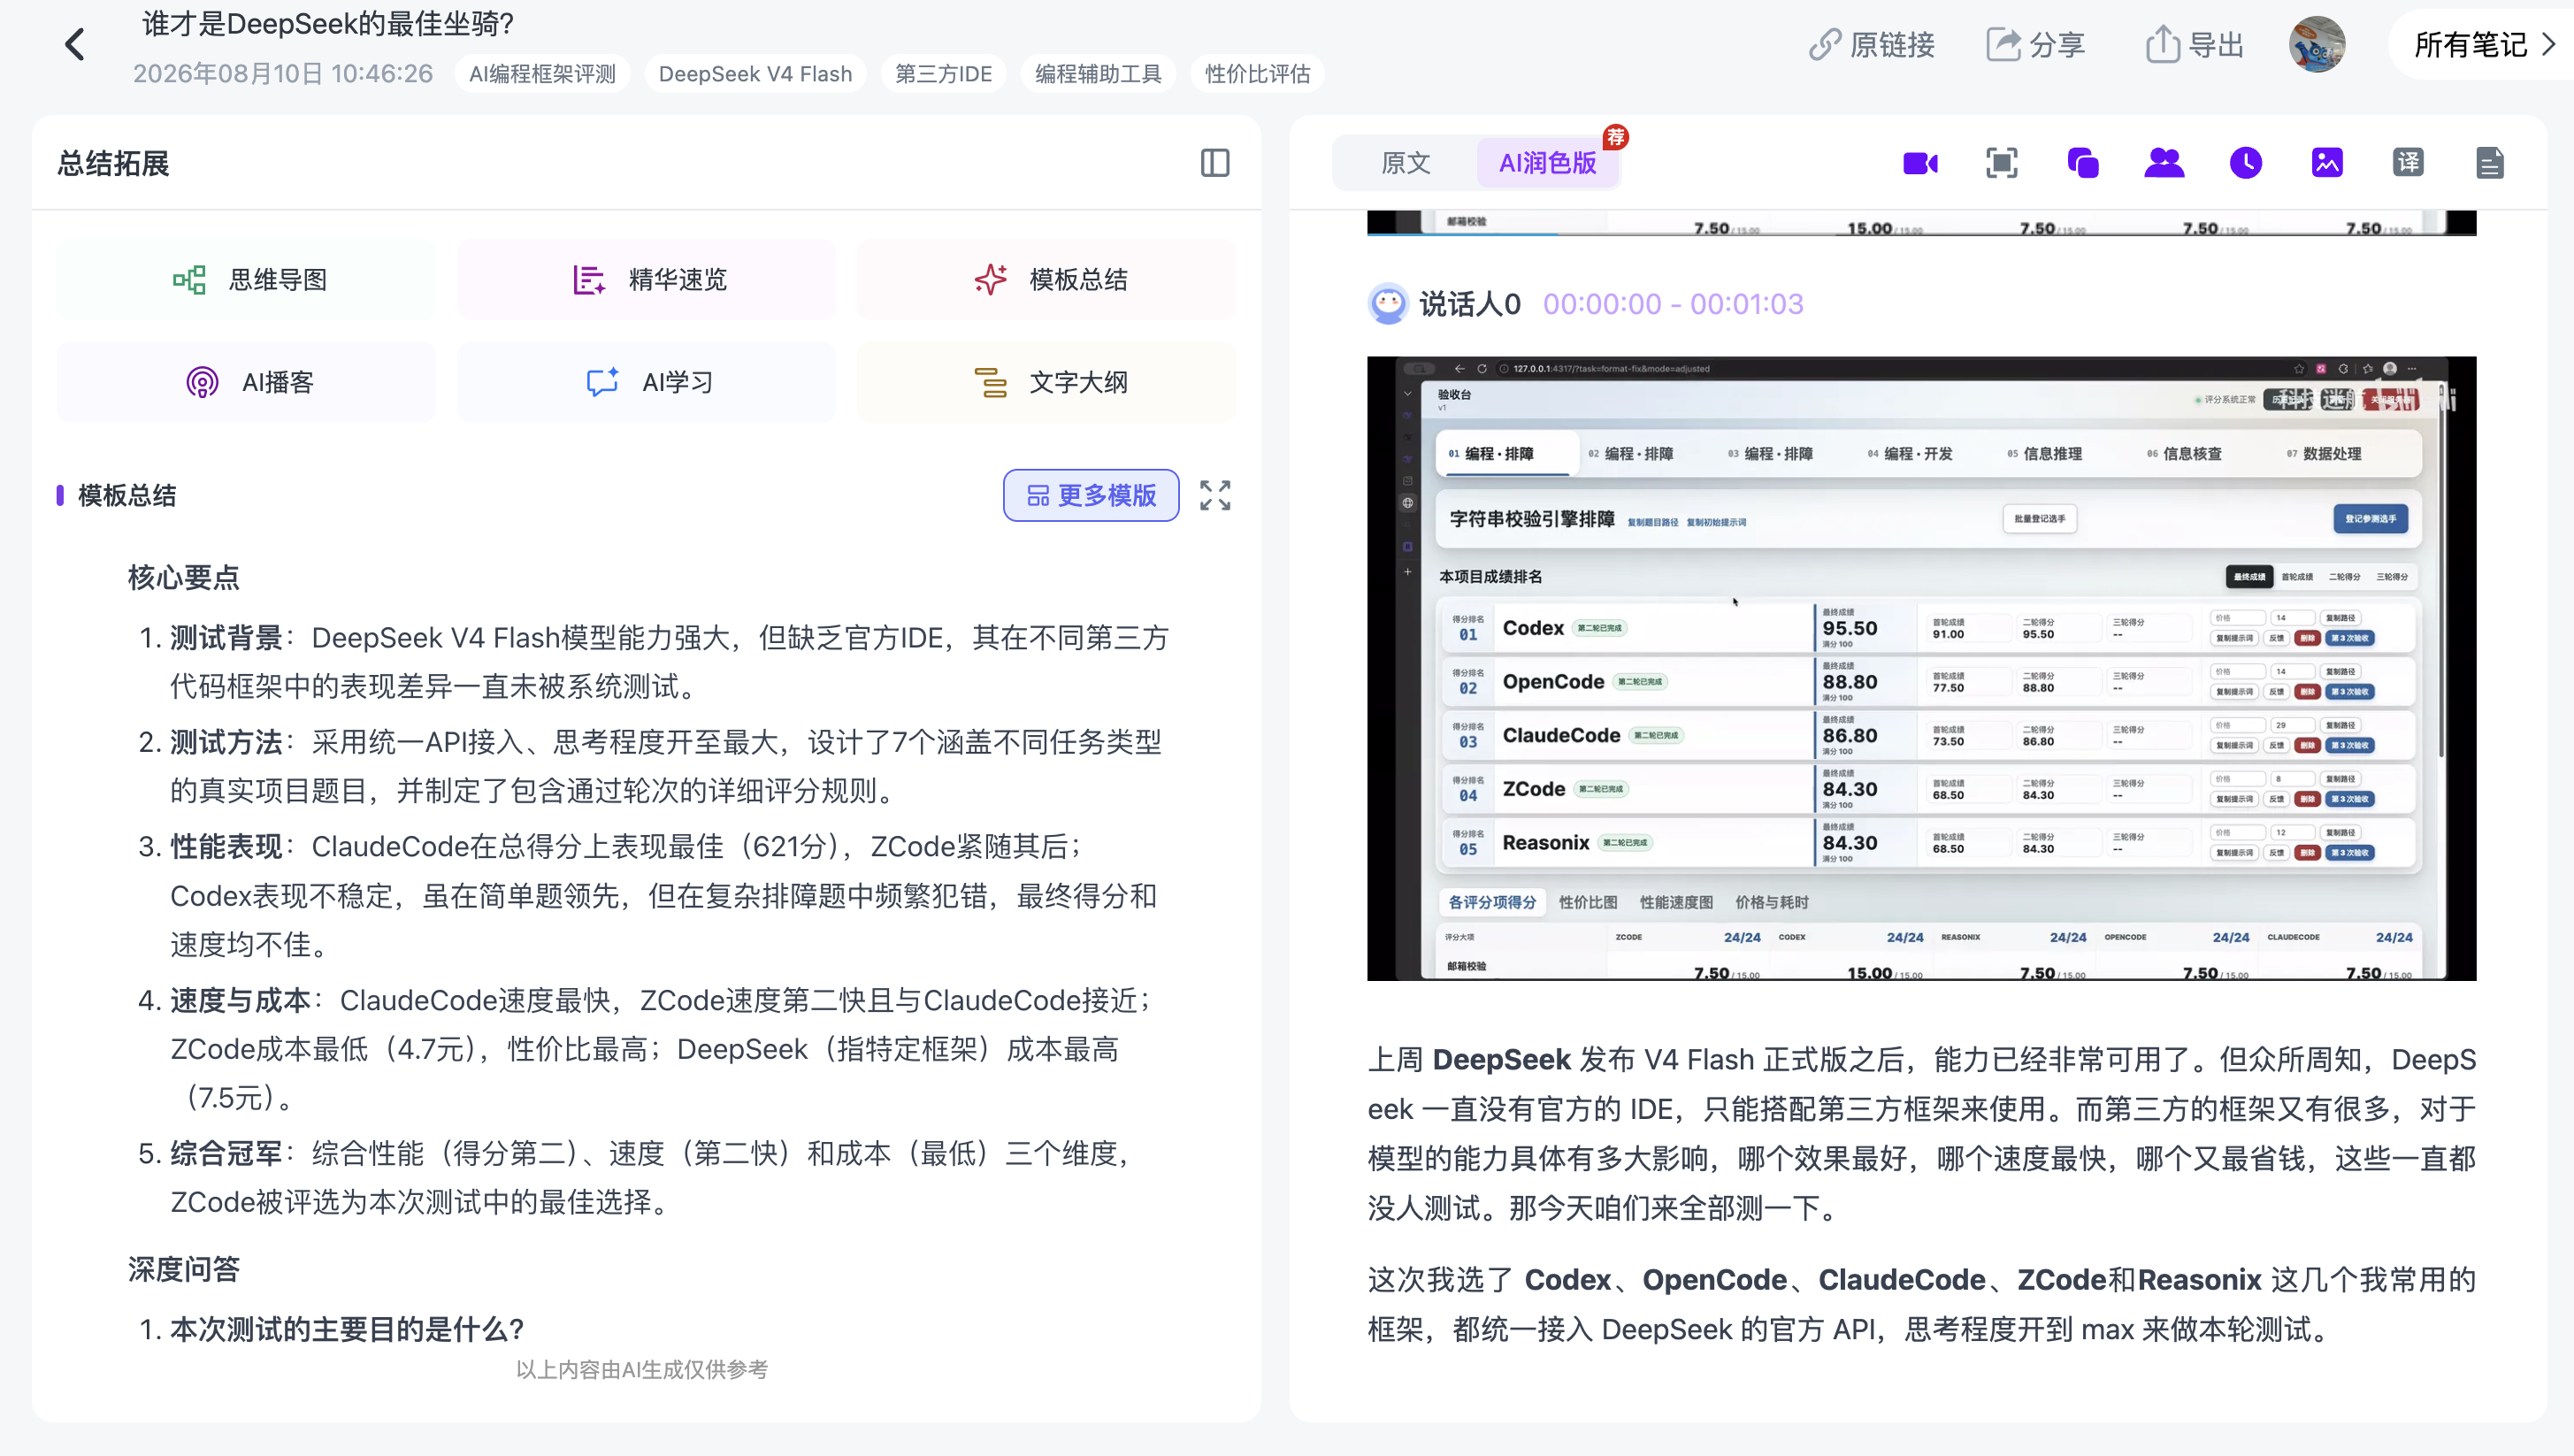Select the AI编程框架评测 tag
Image resolution: width=2574 pixels, height=1456 pixels.
coord(542,74)
